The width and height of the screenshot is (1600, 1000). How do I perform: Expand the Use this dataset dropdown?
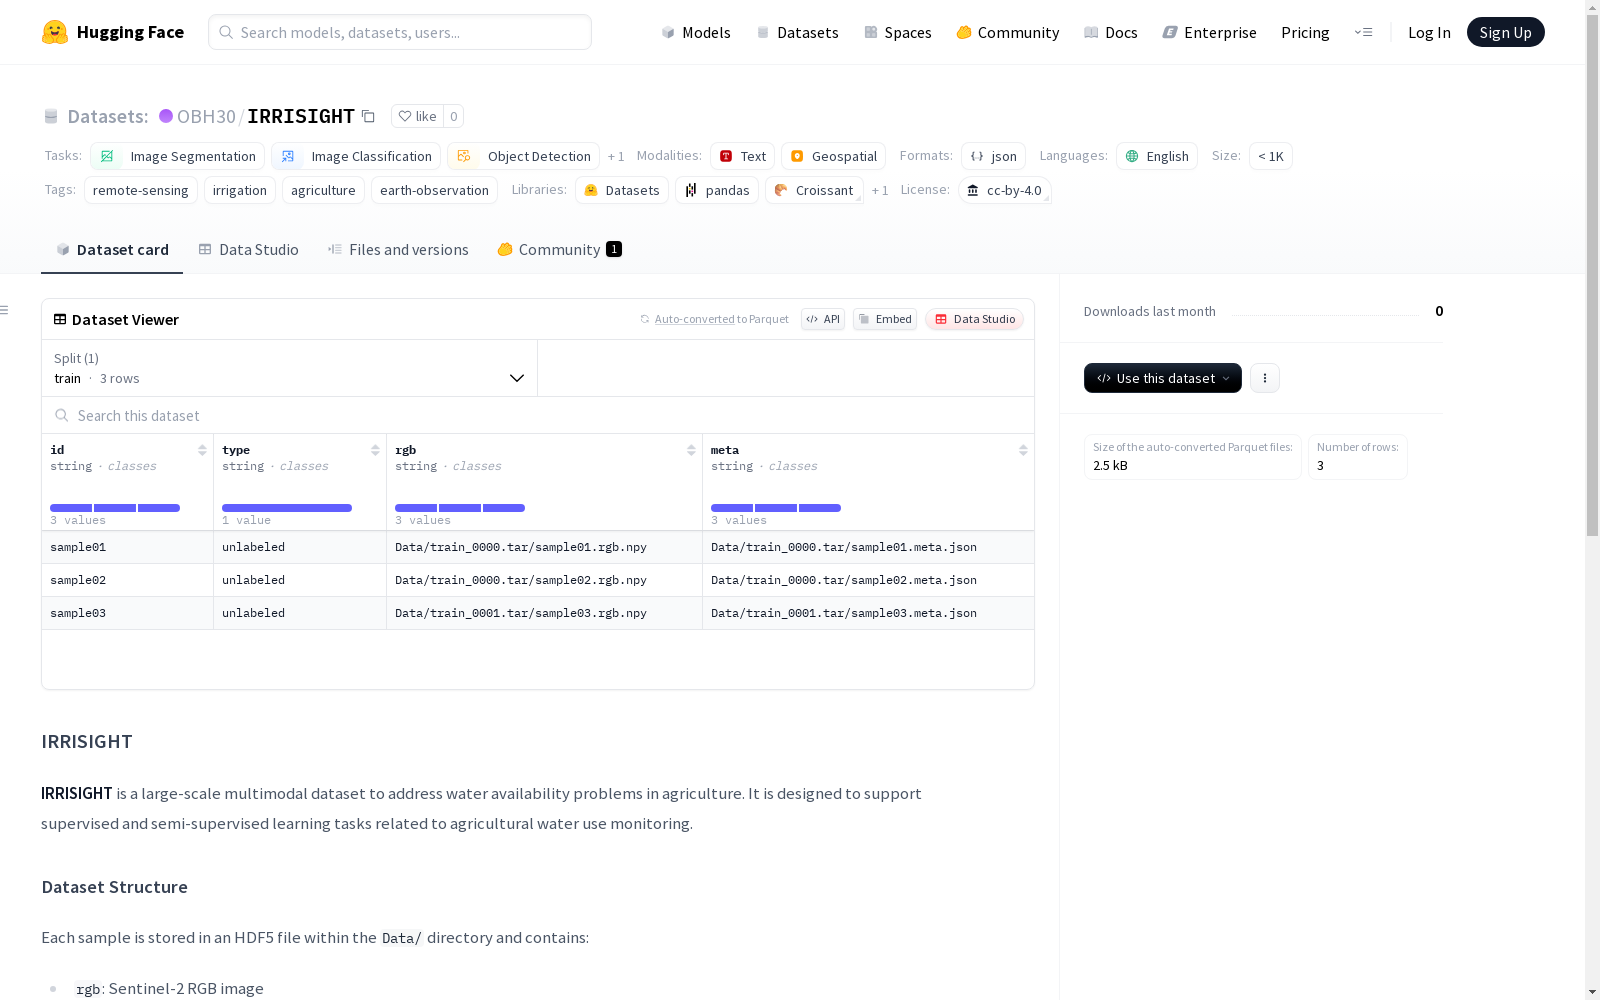tap(1163, 378)
